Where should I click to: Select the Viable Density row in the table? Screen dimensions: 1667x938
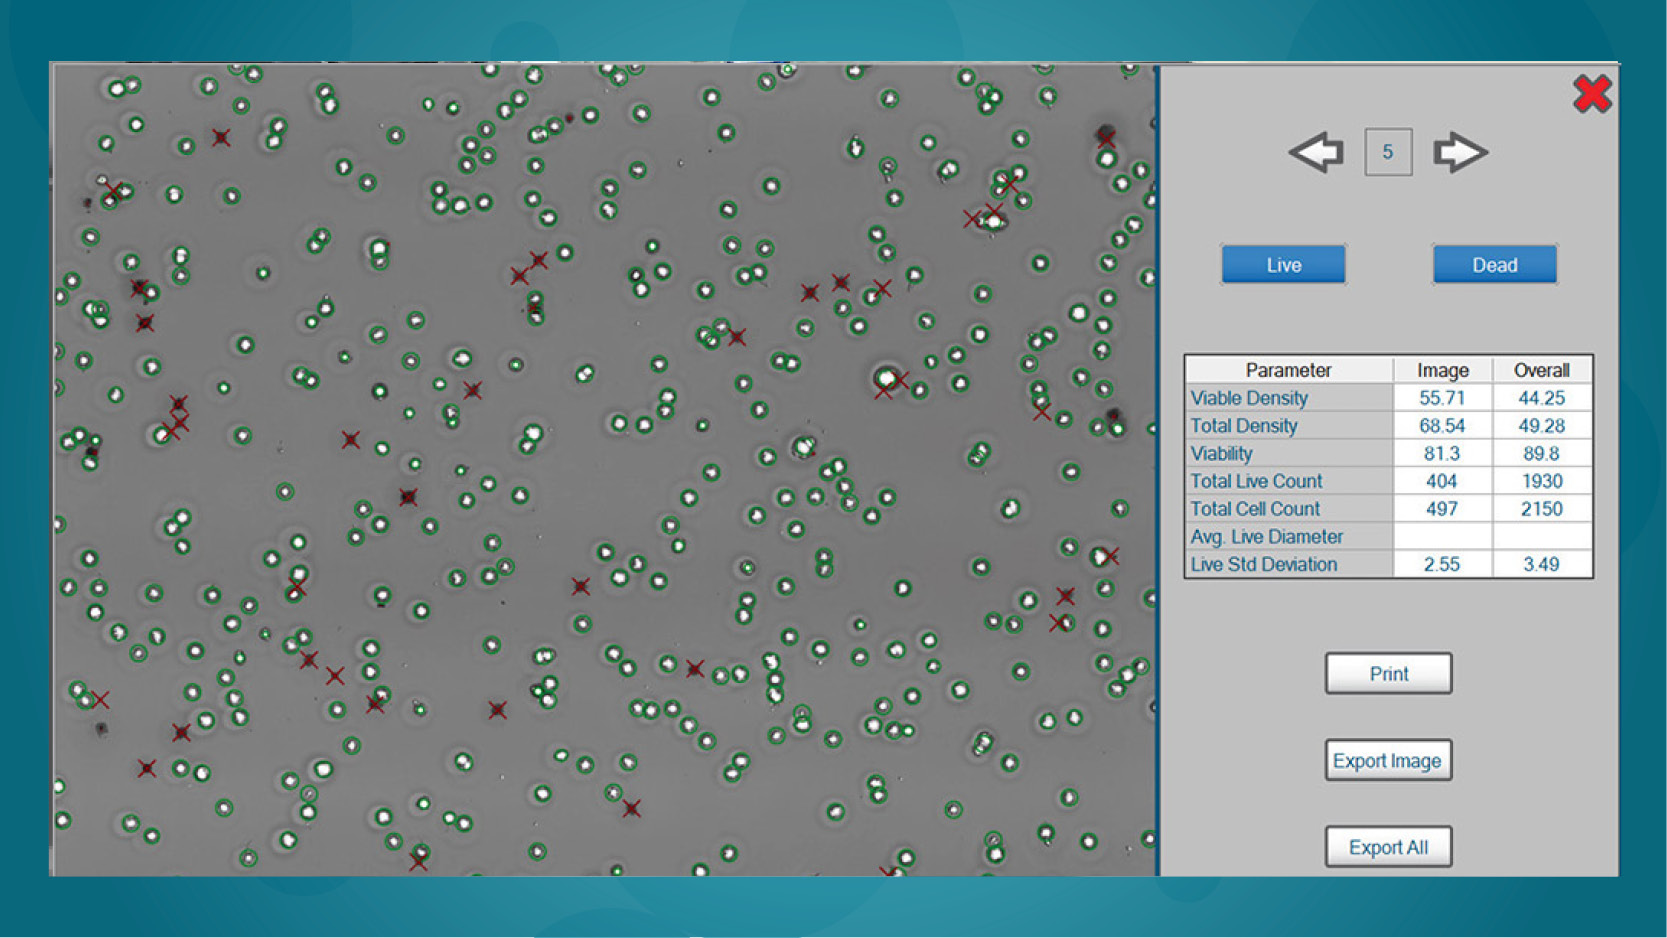[1249, 397]
